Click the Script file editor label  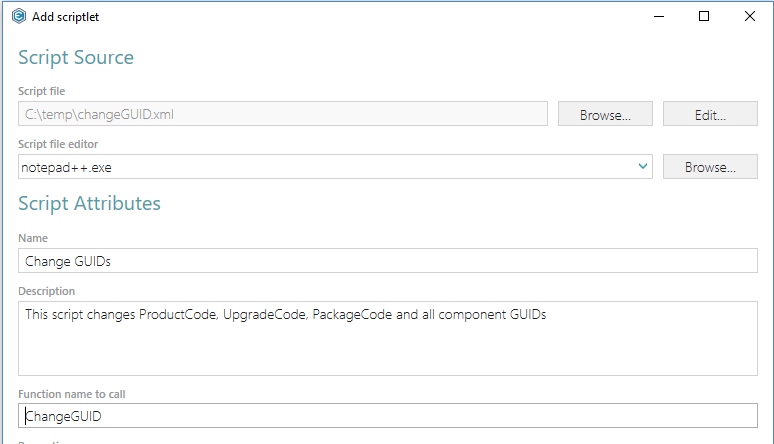(58, 144)
